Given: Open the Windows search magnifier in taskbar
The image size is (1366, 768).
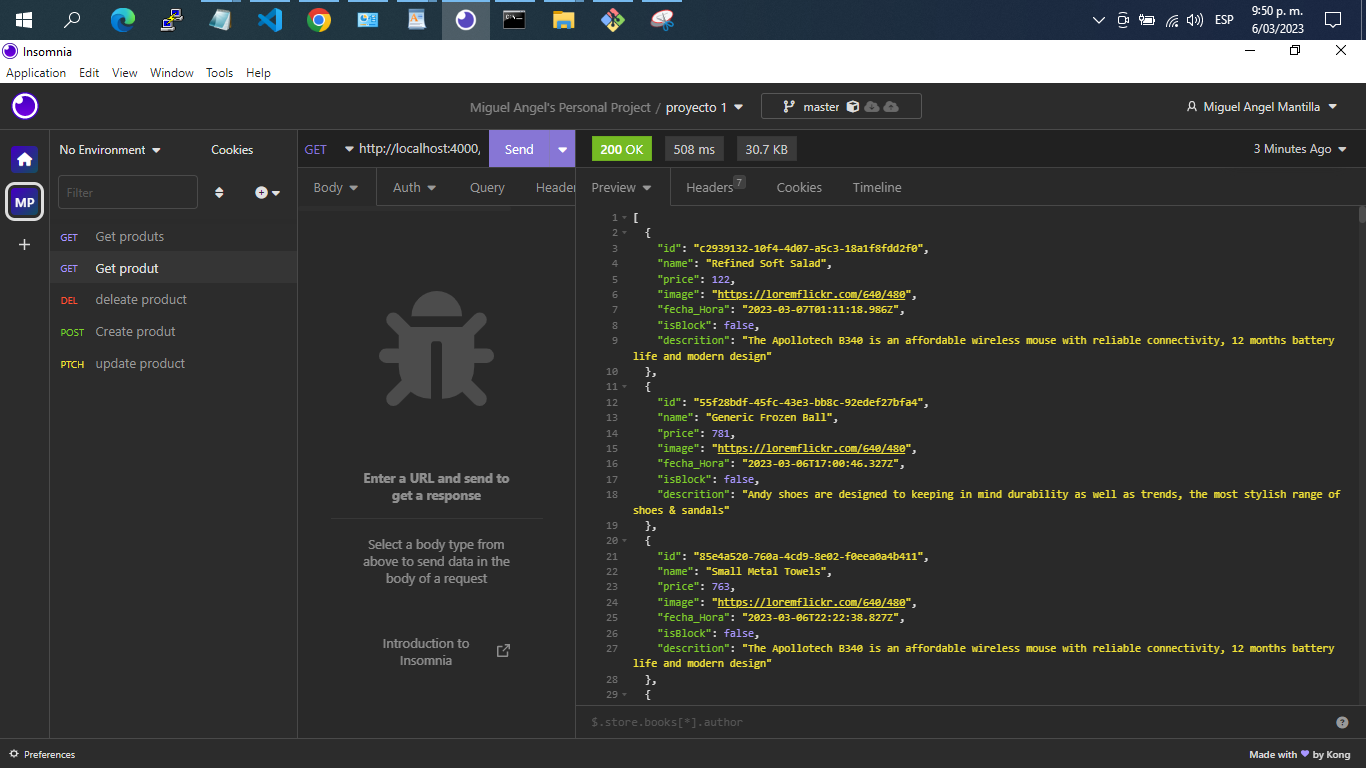Looking at the screenshot, I should coord(71,19).
